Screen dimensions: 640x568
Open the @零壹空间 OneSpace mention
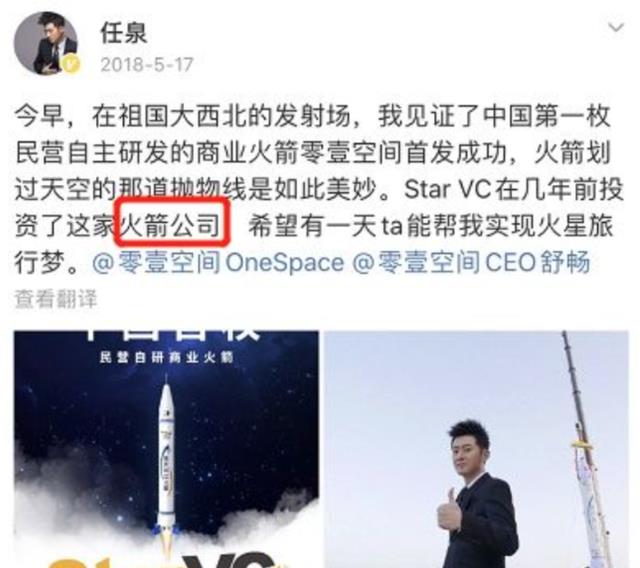click(x=218, y=262)
